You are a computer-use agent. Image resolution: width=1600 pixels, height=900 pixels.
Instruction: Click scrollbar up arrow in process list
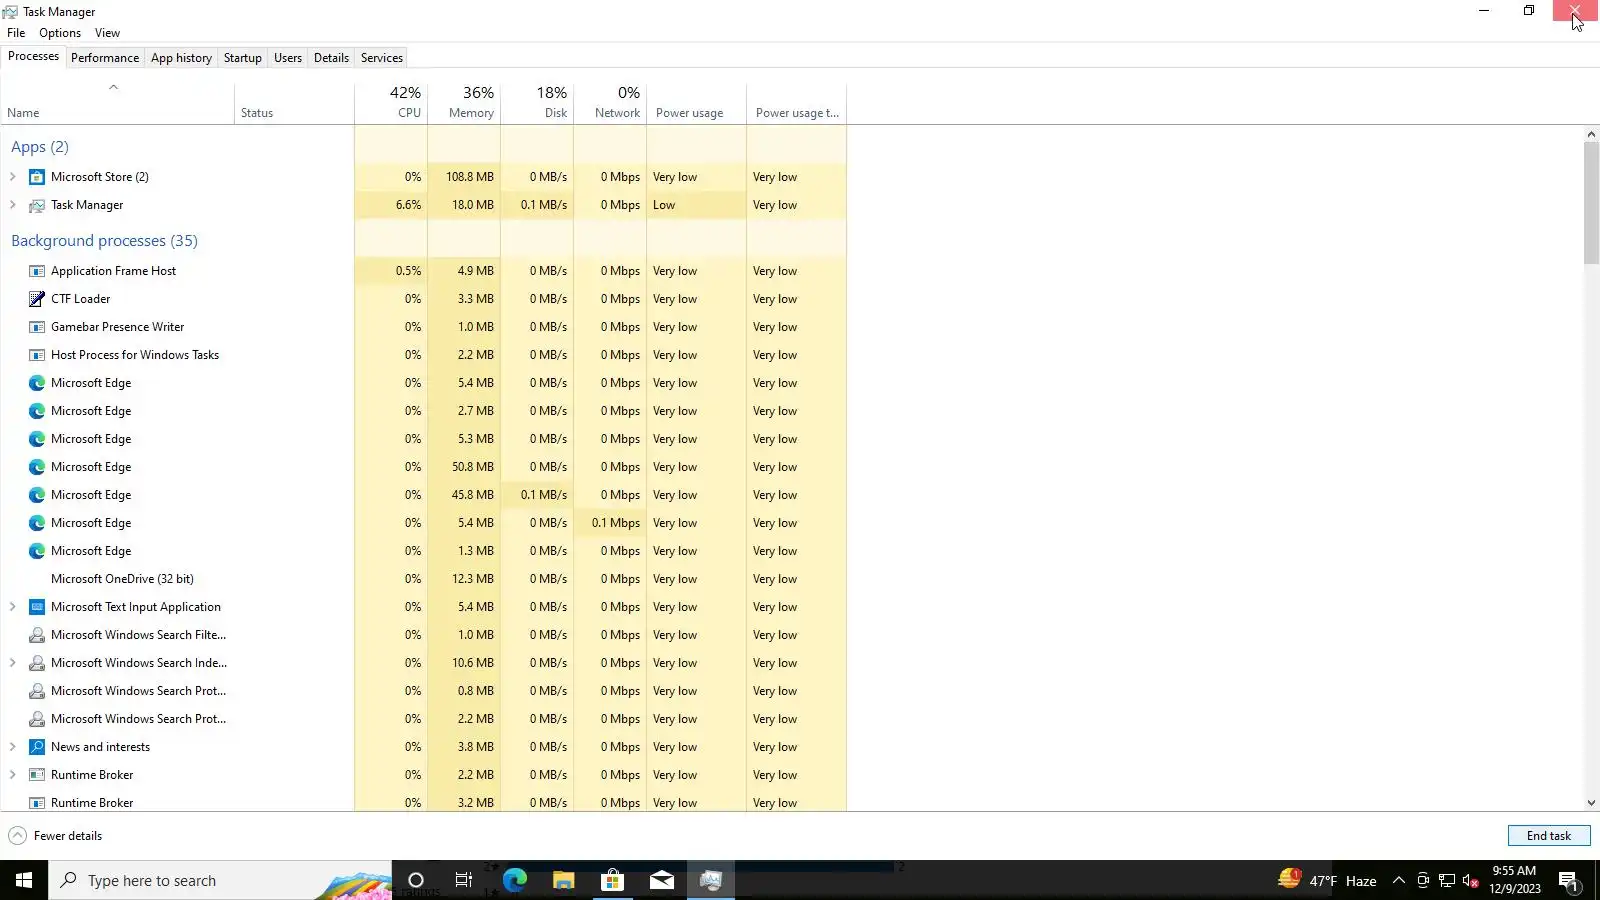[1591, 134]
